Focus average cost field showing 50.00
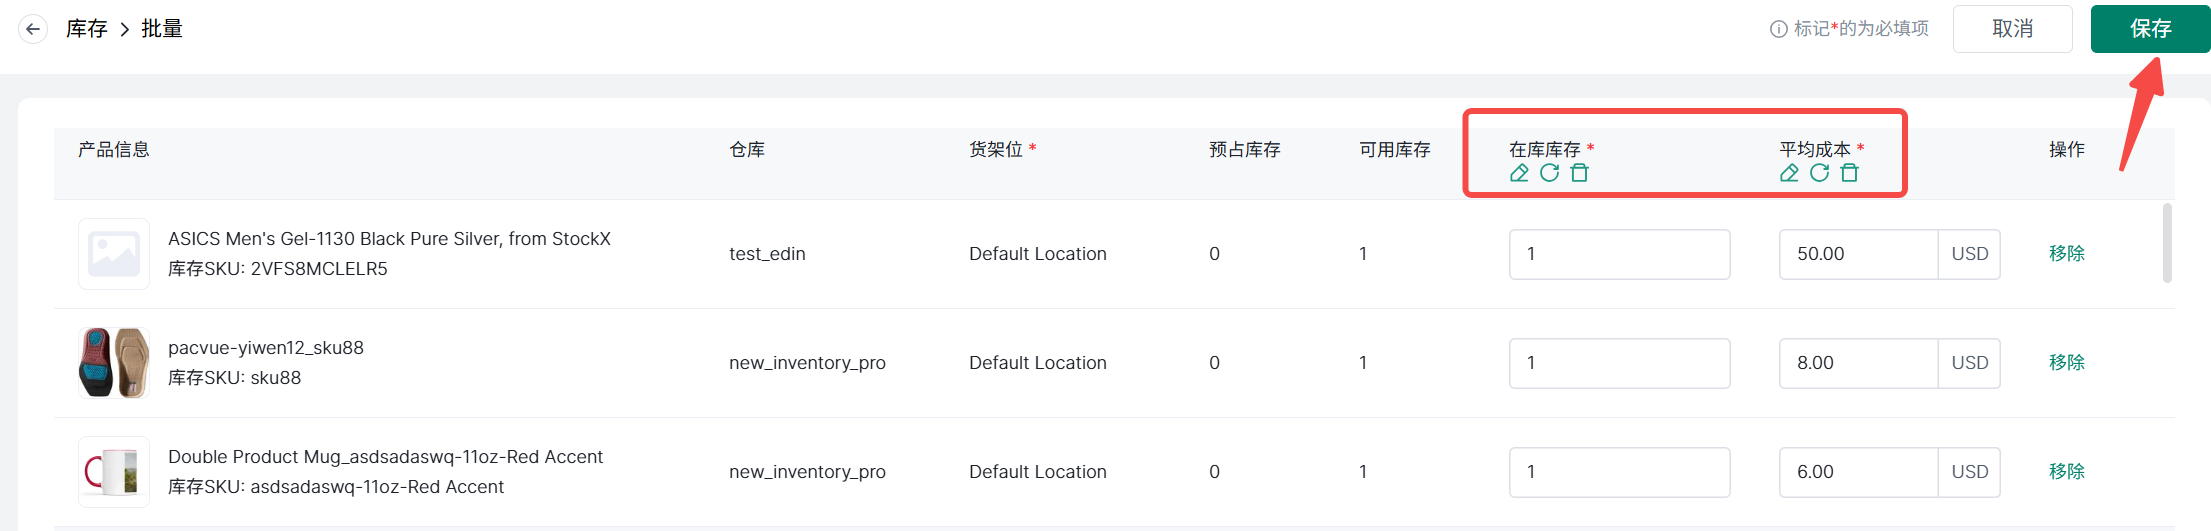This screenshot has height=531, width=2211. pyautogui.click(x=1858, y=254)
